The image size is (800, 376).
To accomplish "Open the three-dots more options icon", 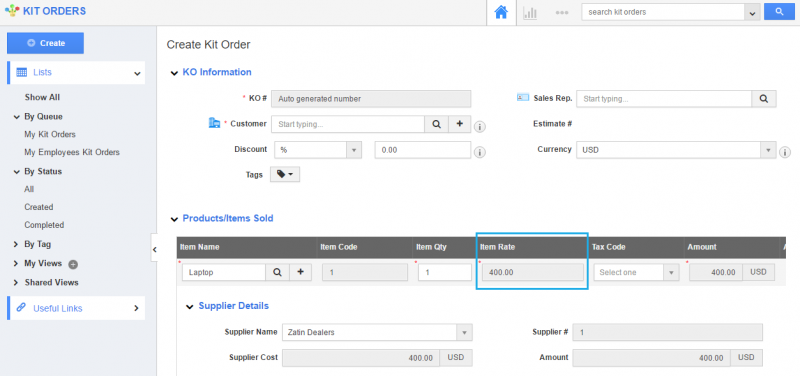I will (x=562, y=12).
